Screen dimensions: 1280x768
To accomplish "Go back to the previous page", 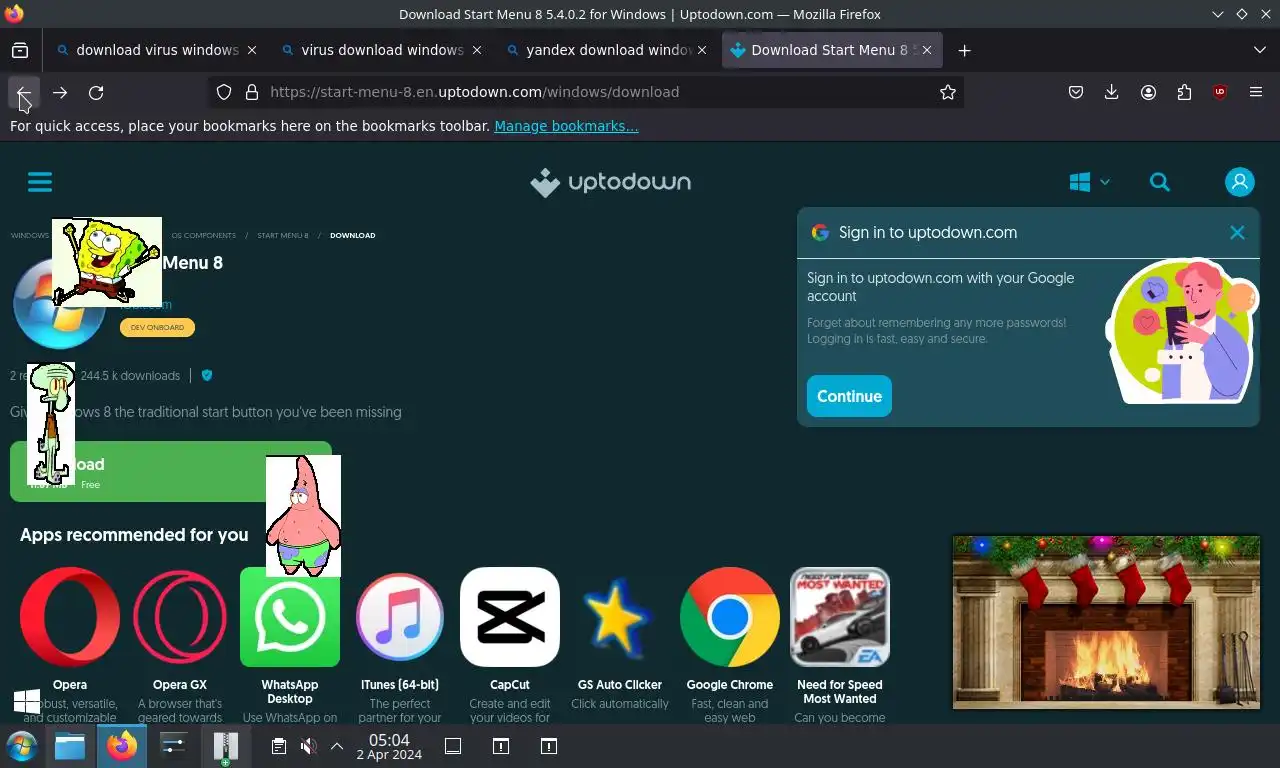I will coord(24,92).
